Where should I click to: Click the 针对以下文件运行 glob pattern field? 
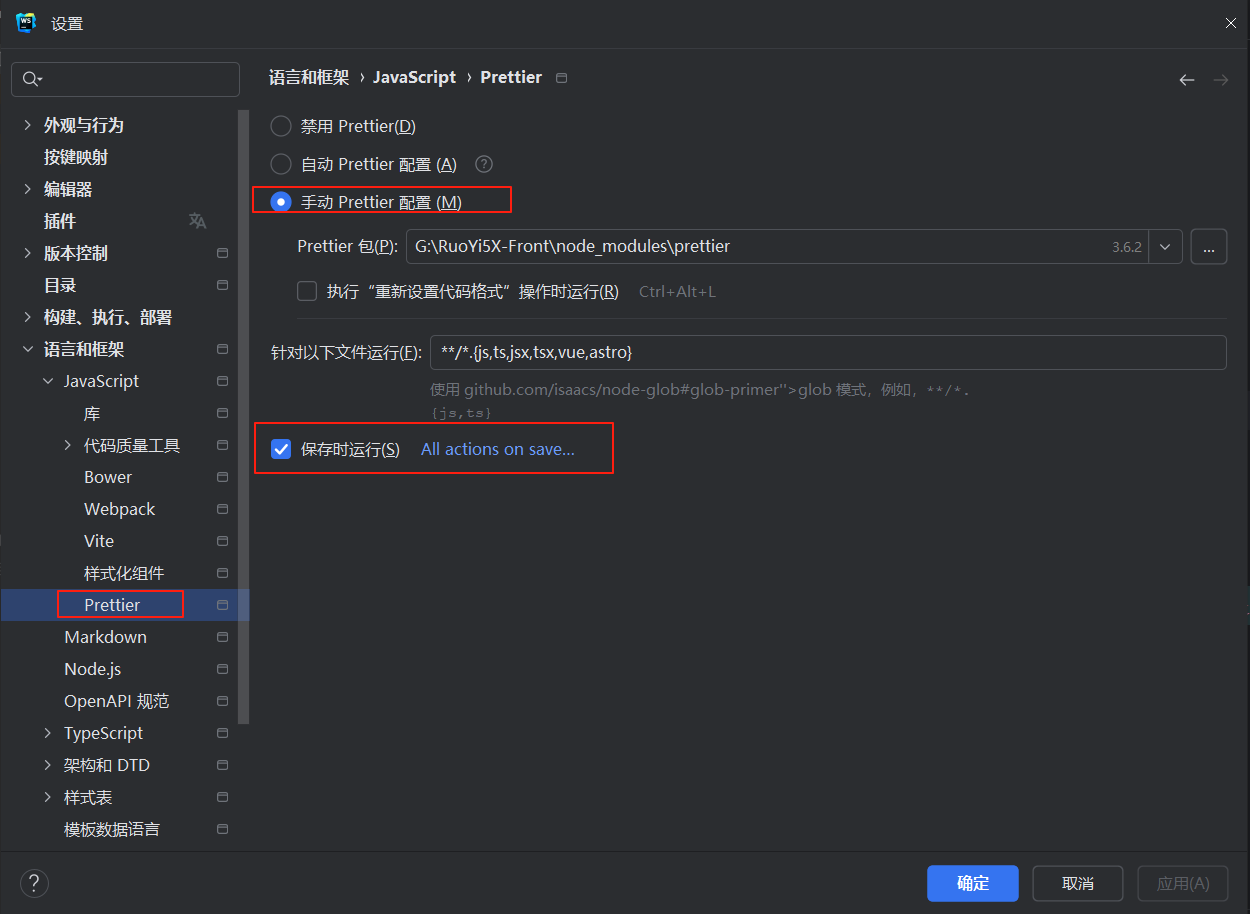click(828, 352)
